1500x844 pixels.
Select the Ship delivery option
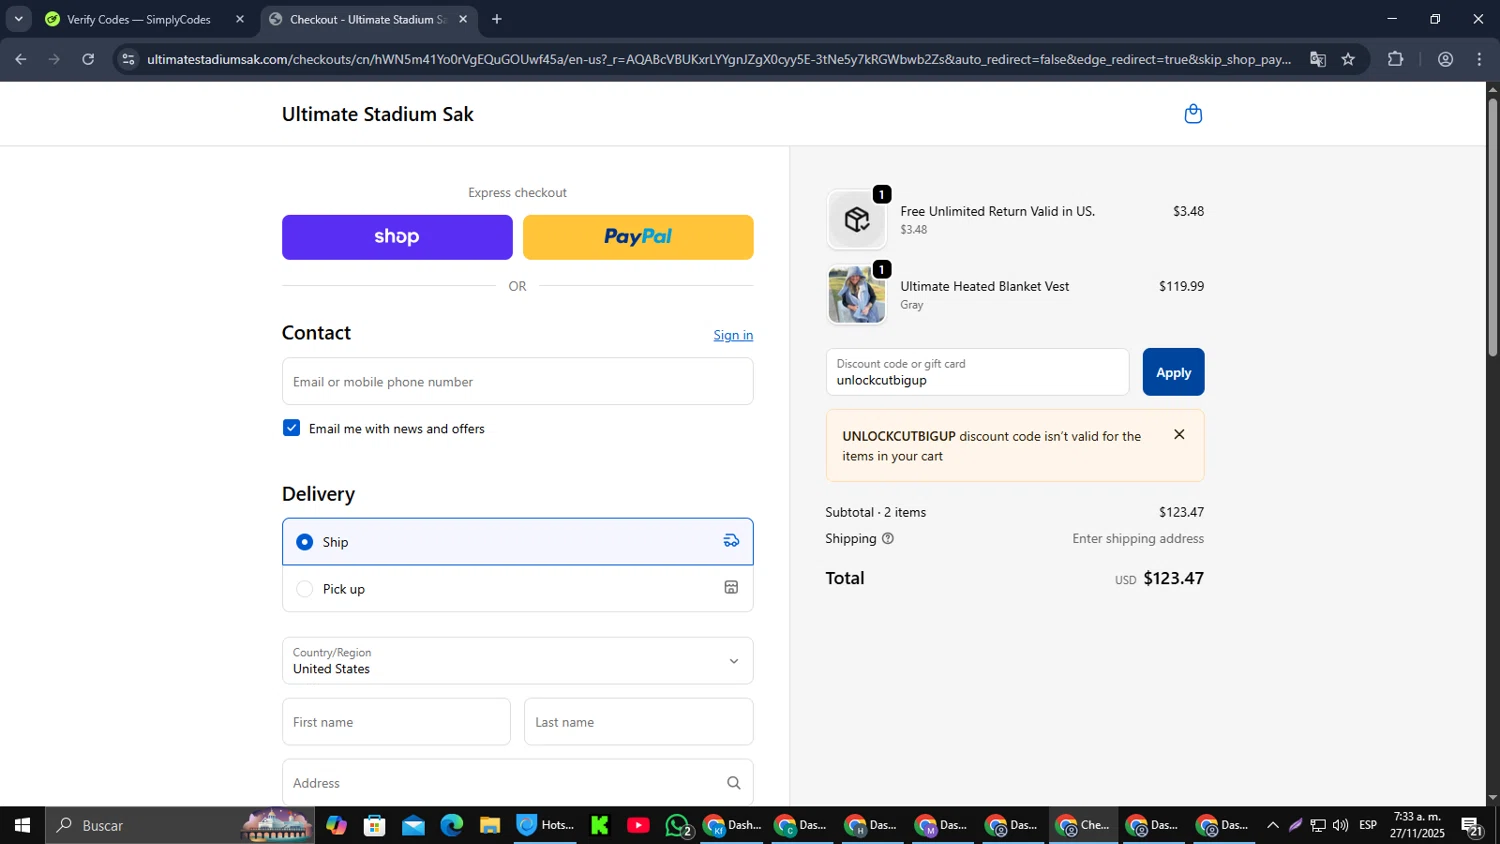(518, 542)
